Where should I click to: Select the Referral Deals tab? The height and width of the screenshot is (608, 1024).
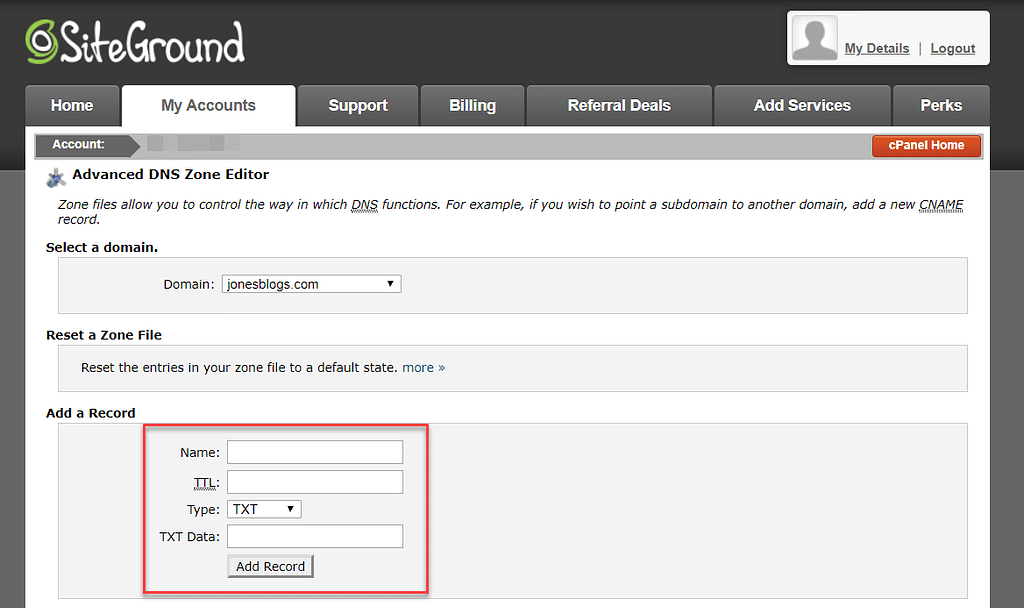tap(619, 106)
